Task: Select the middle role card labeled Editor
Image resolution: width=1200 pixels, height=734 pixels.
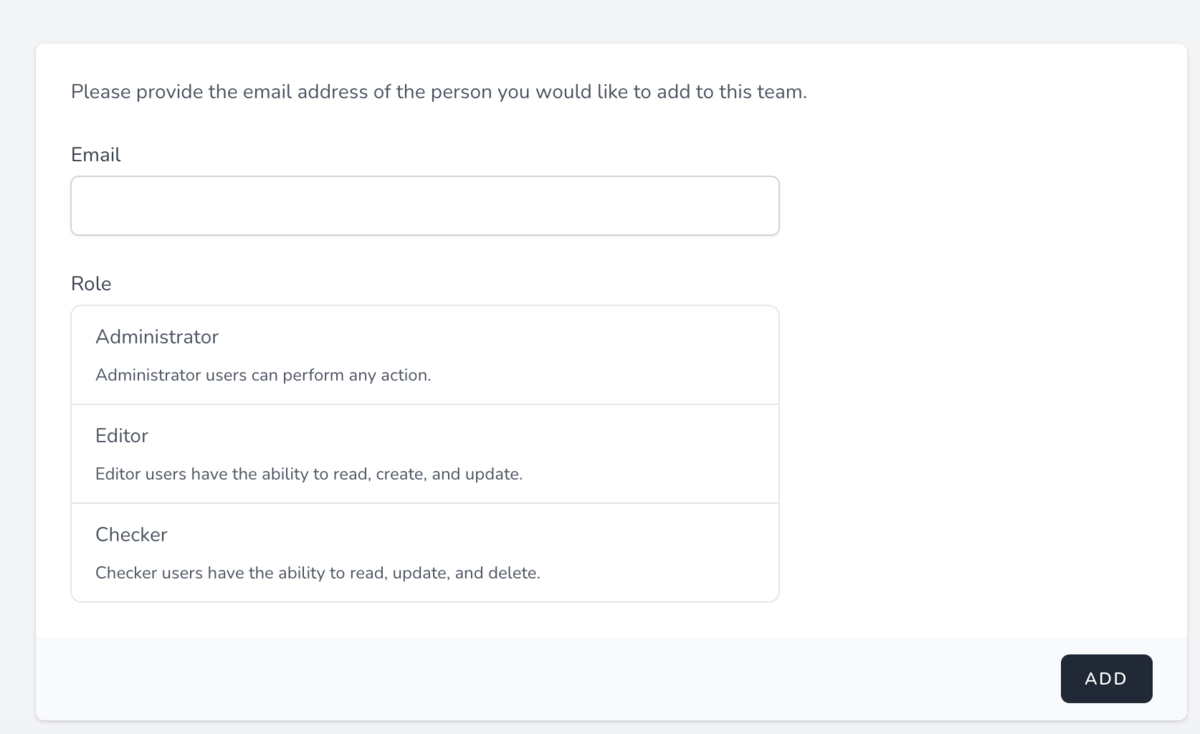Action: 425,454
